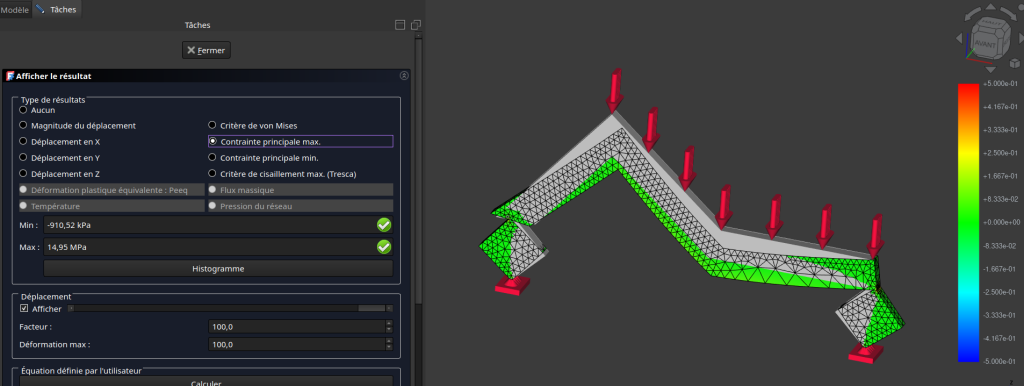Open the Histogramme button
This screenshot has width=1024, height=386.
pos(218,268)
